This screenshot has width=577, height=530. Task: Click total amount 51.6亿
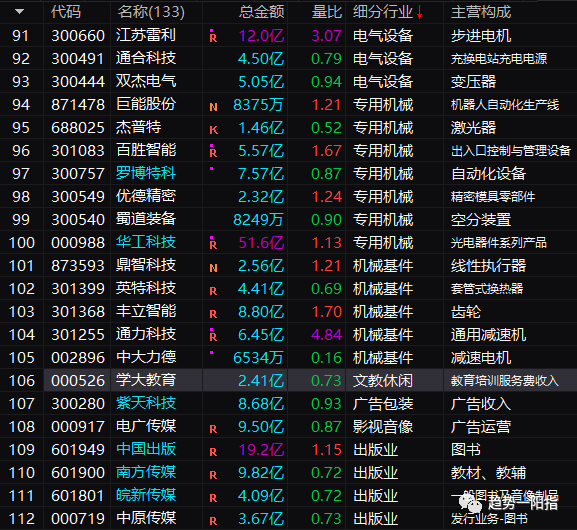(x=261, y=243)
